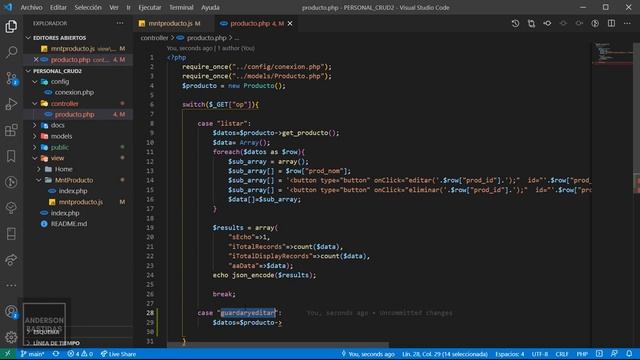This screenshot has width=640, height=360.
Task: Click the producto.php breadcrumb segment
Action: click(x=206, y=38)
